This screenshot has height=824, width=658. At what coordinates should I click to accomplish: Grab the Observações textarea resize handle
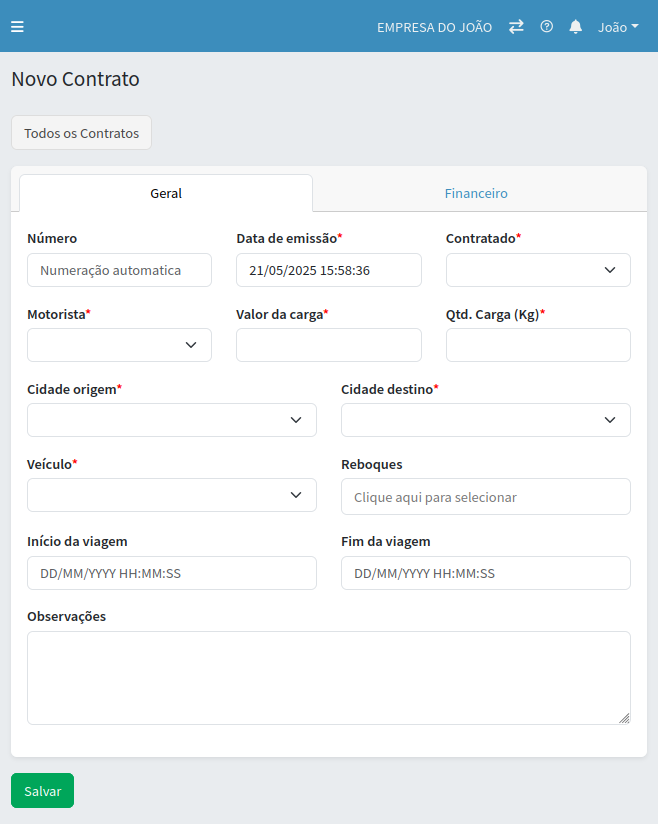(624, 717)
